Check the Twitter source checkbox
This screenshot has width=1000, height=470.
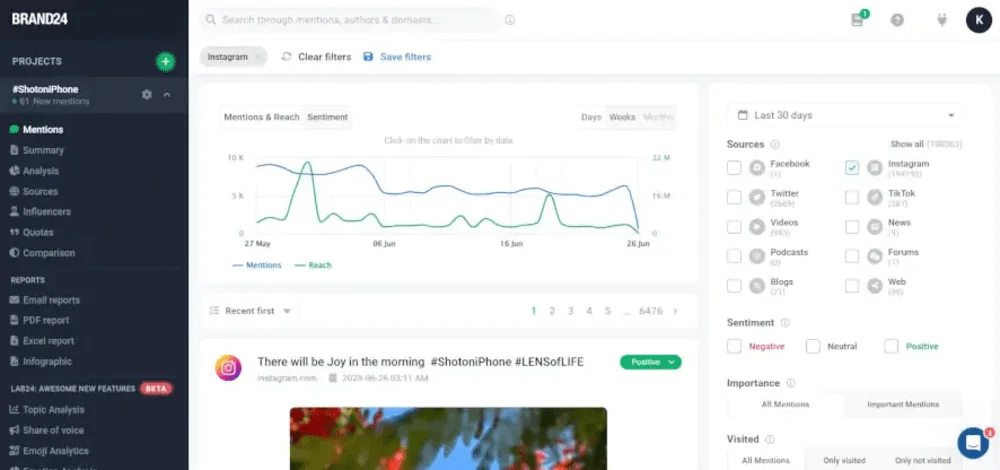(x=734, y=197)
